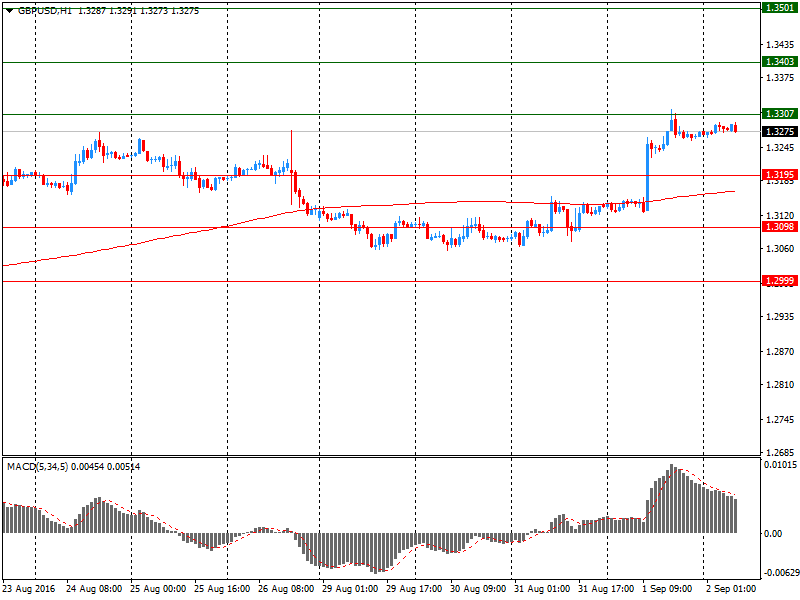The image size is (800, 600).
Task: Select the current price label 1.3275
Action: [x=780, y=132]
